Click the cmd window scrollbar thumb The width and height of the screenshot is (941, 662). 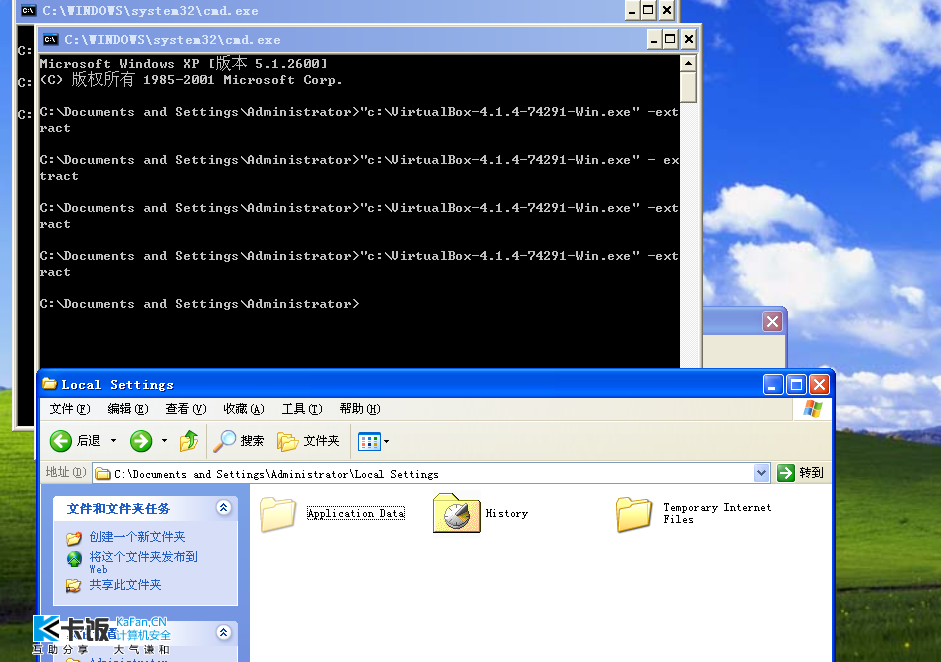(688, 88)
